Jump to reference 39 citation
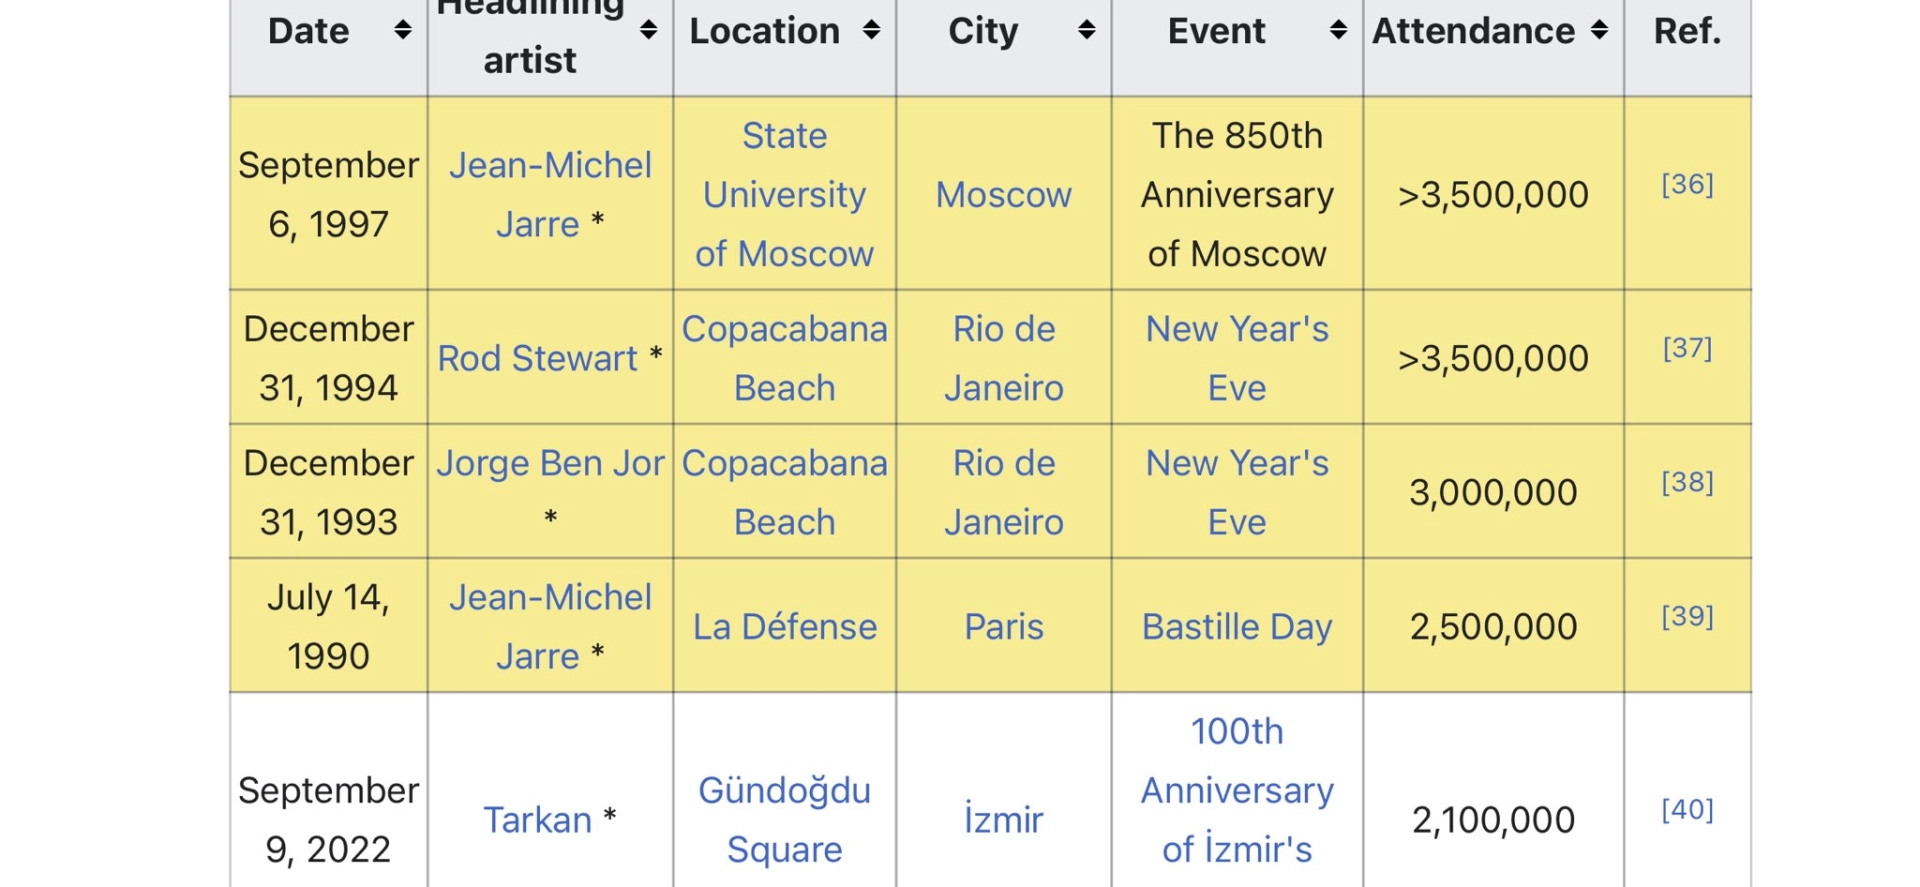 (1687, 616)
